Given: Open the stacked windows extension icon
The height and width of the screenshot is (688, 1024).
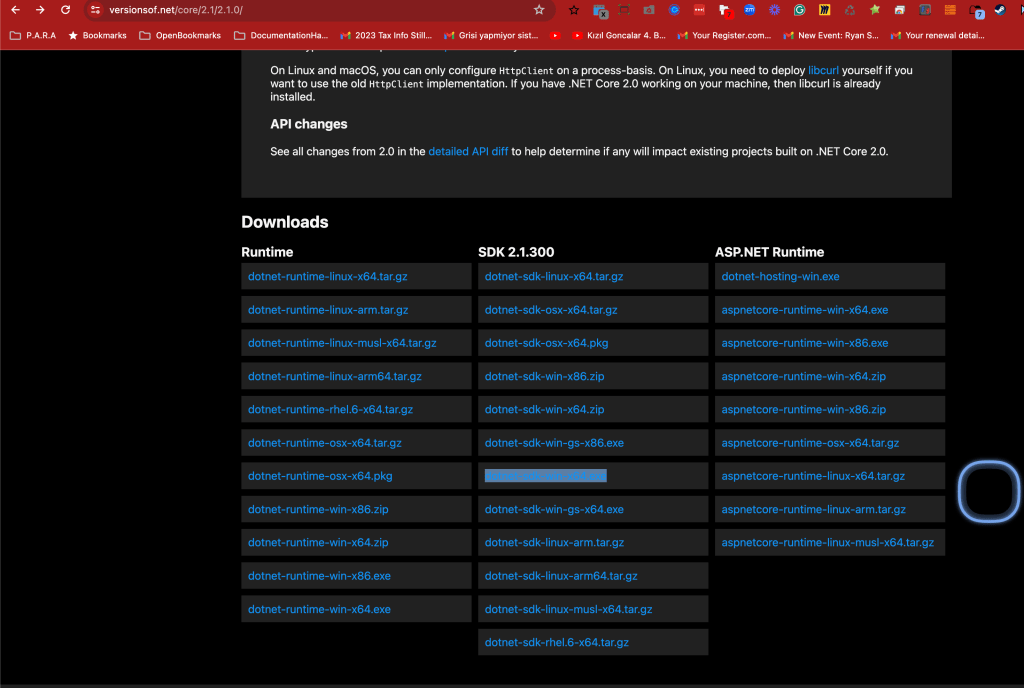Looking at the screenshot, I should point(900,10).
